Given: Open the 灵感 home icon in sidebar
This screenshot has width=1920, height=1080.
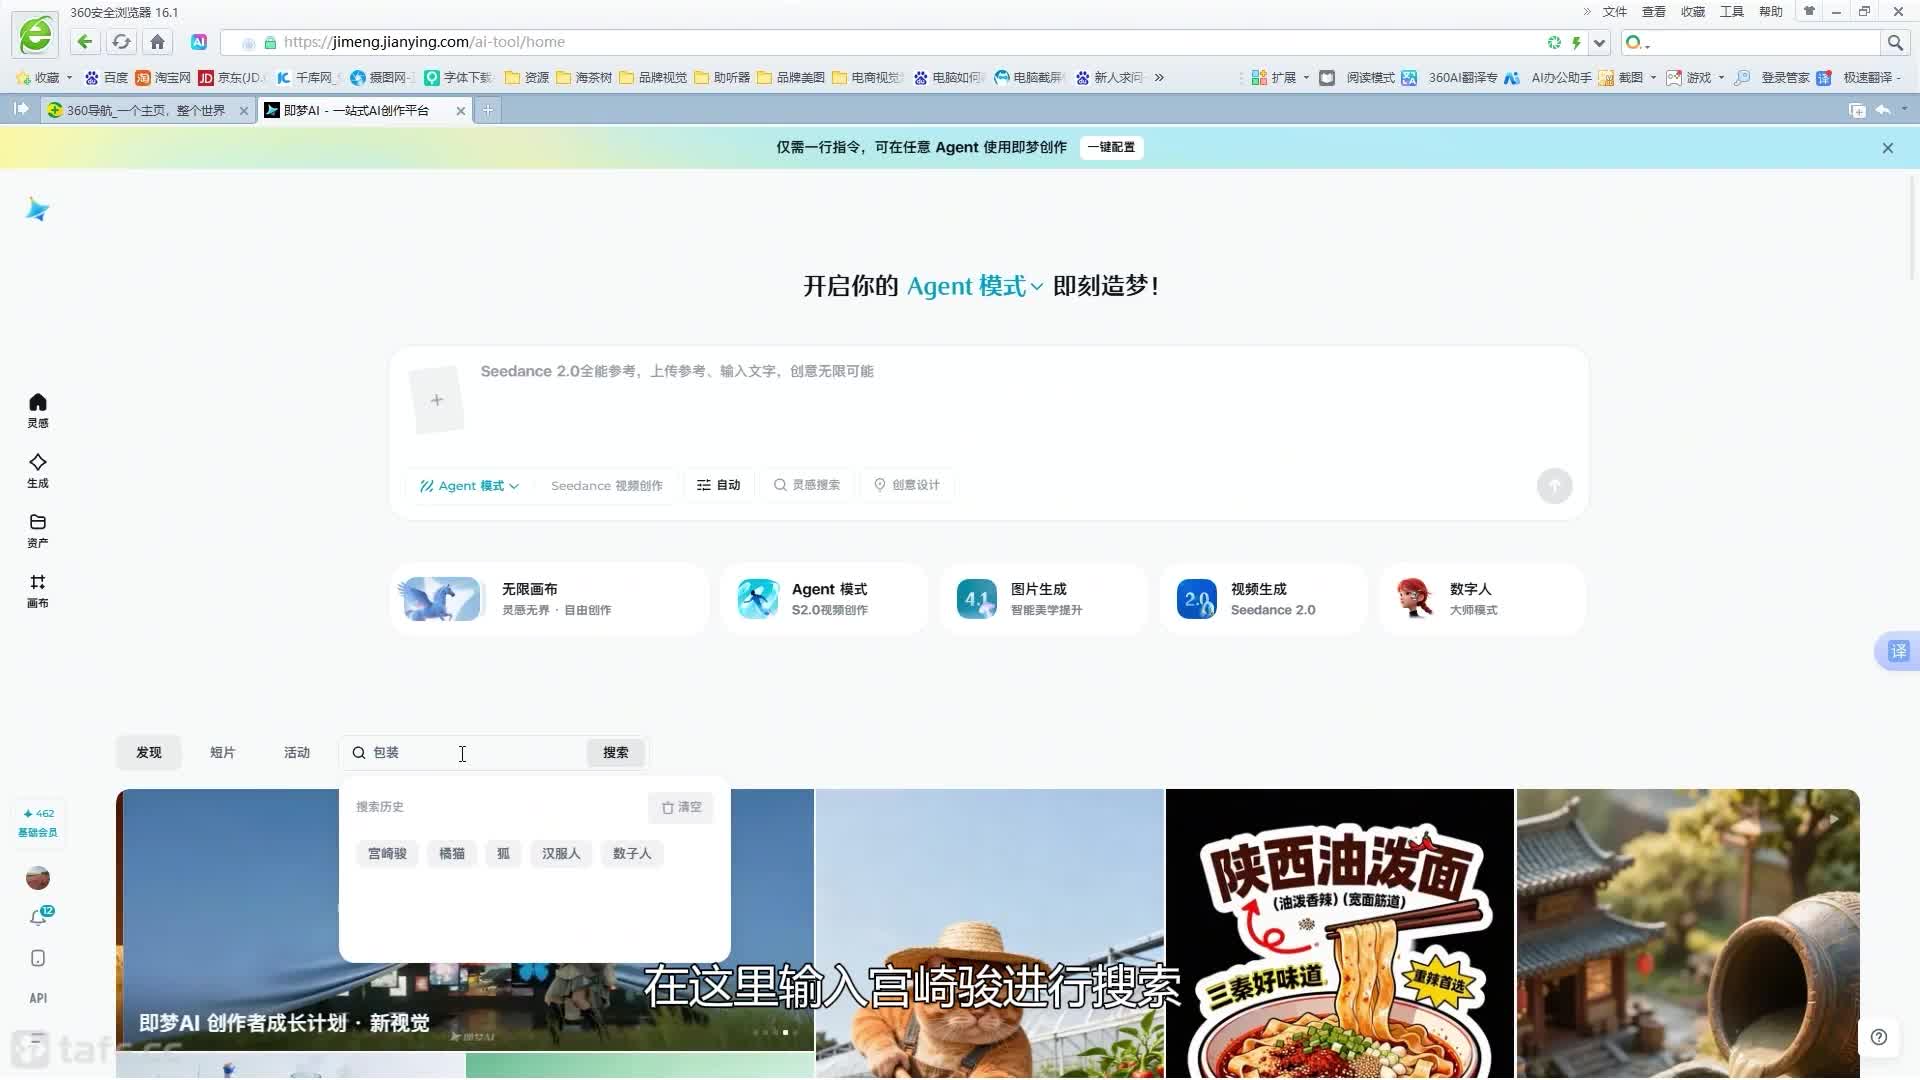Looking at the screenshot, I should tap(38, 410).
